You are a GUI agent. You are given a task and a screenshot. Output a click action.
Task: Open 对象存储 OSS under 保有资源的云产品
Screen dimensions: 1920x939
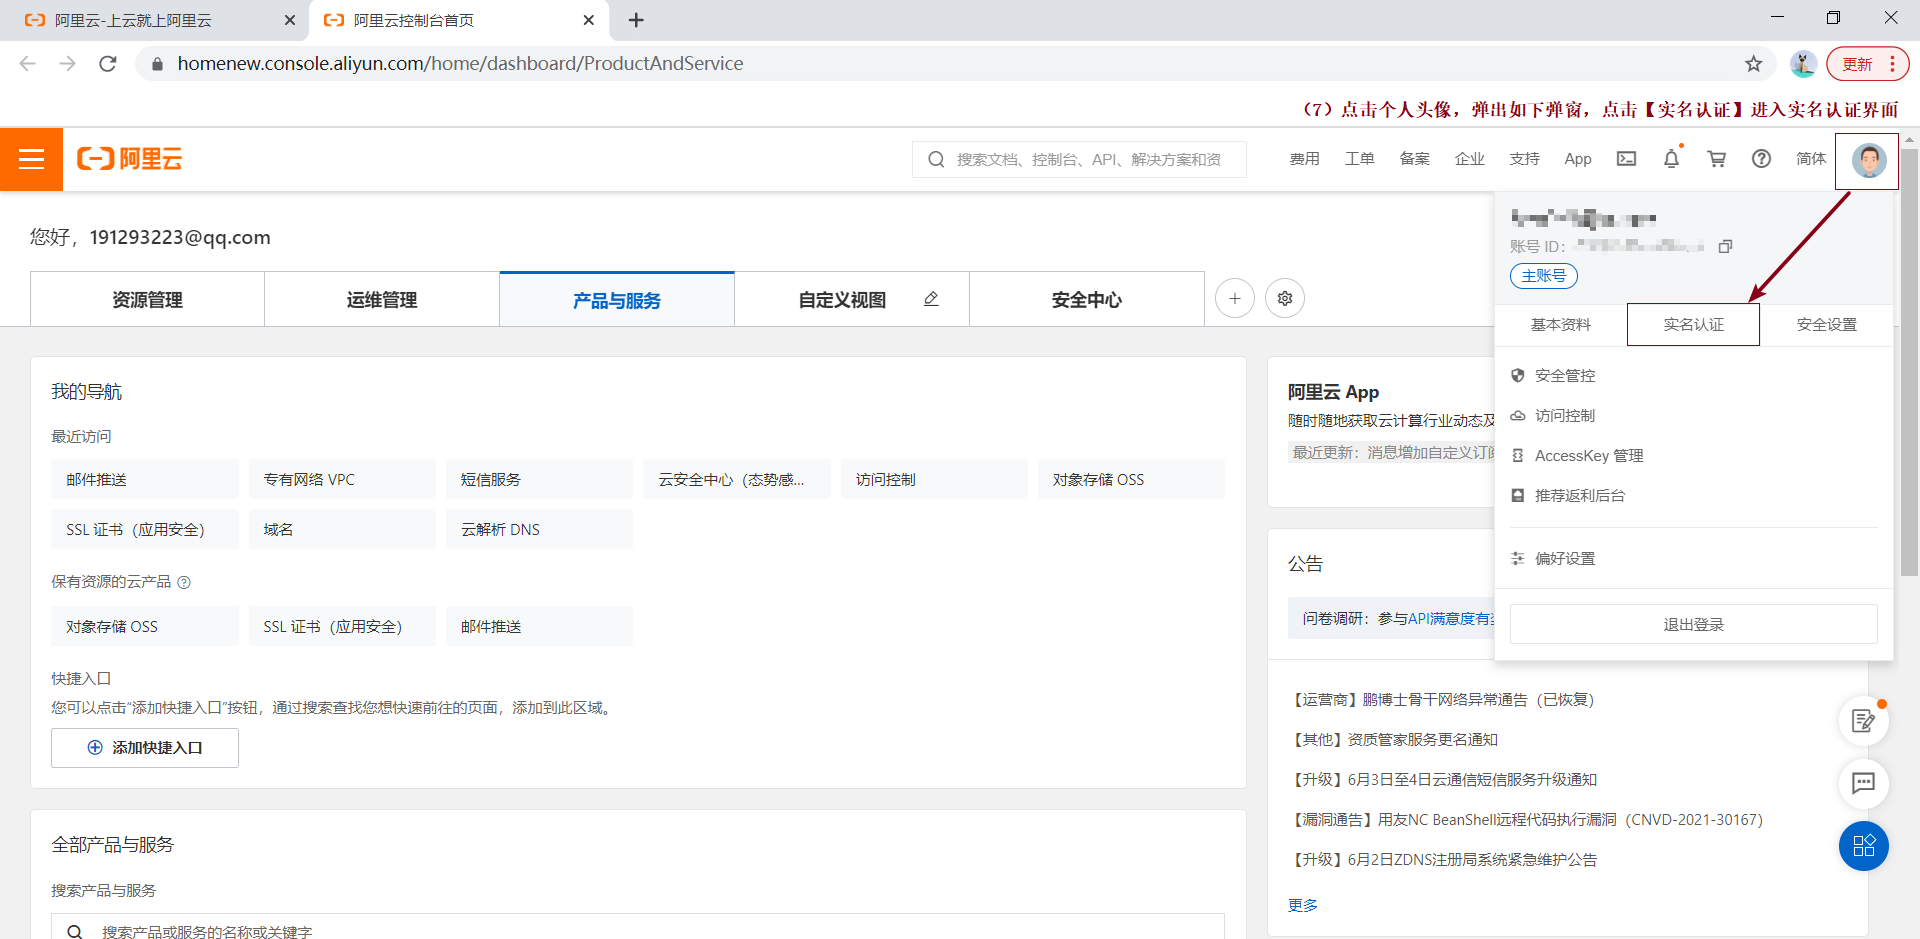tap(145, 627)
